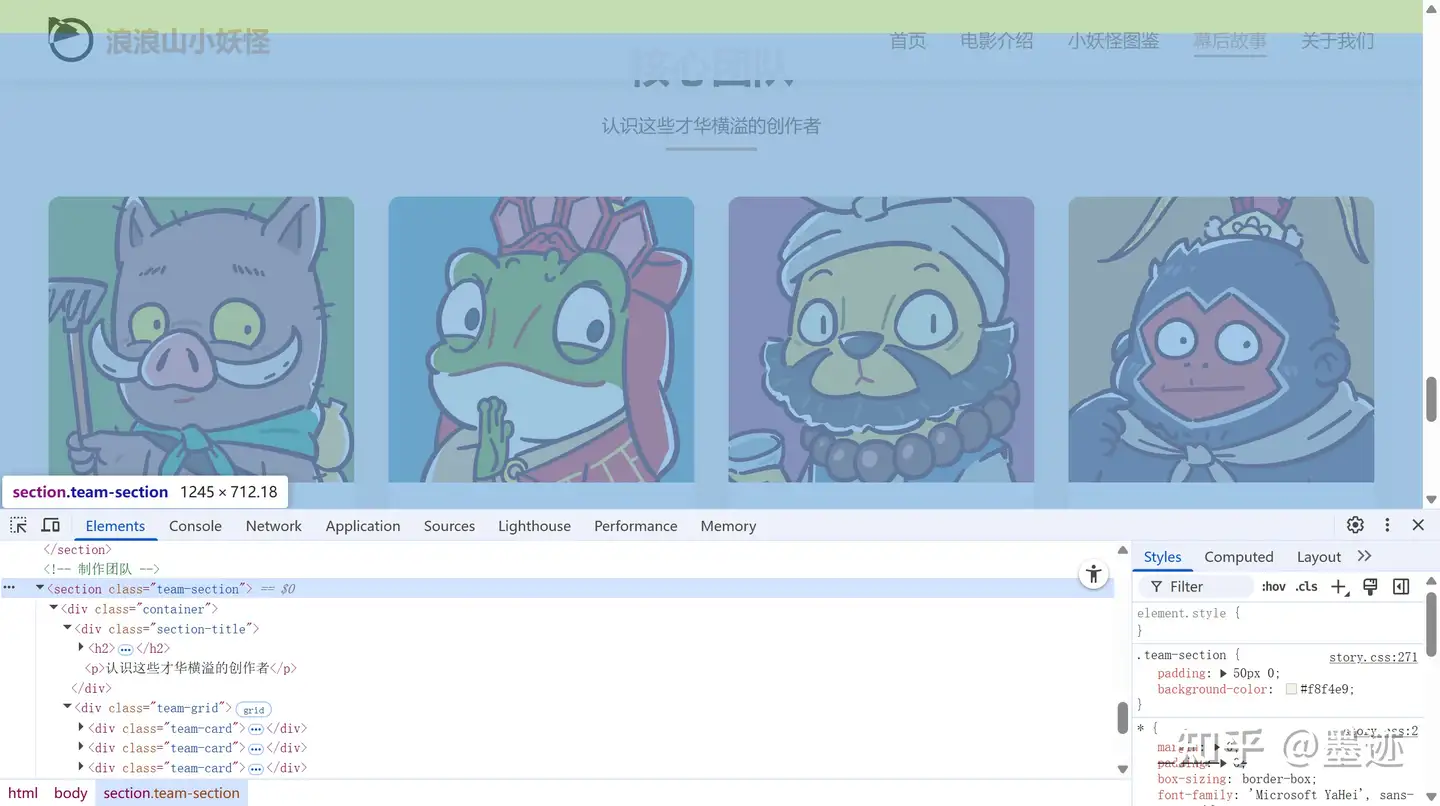The width and height of the screenshot is (1440, 806).
Task: Open color picker for #f8f4e9 swatch
Action: (1291, 689)
